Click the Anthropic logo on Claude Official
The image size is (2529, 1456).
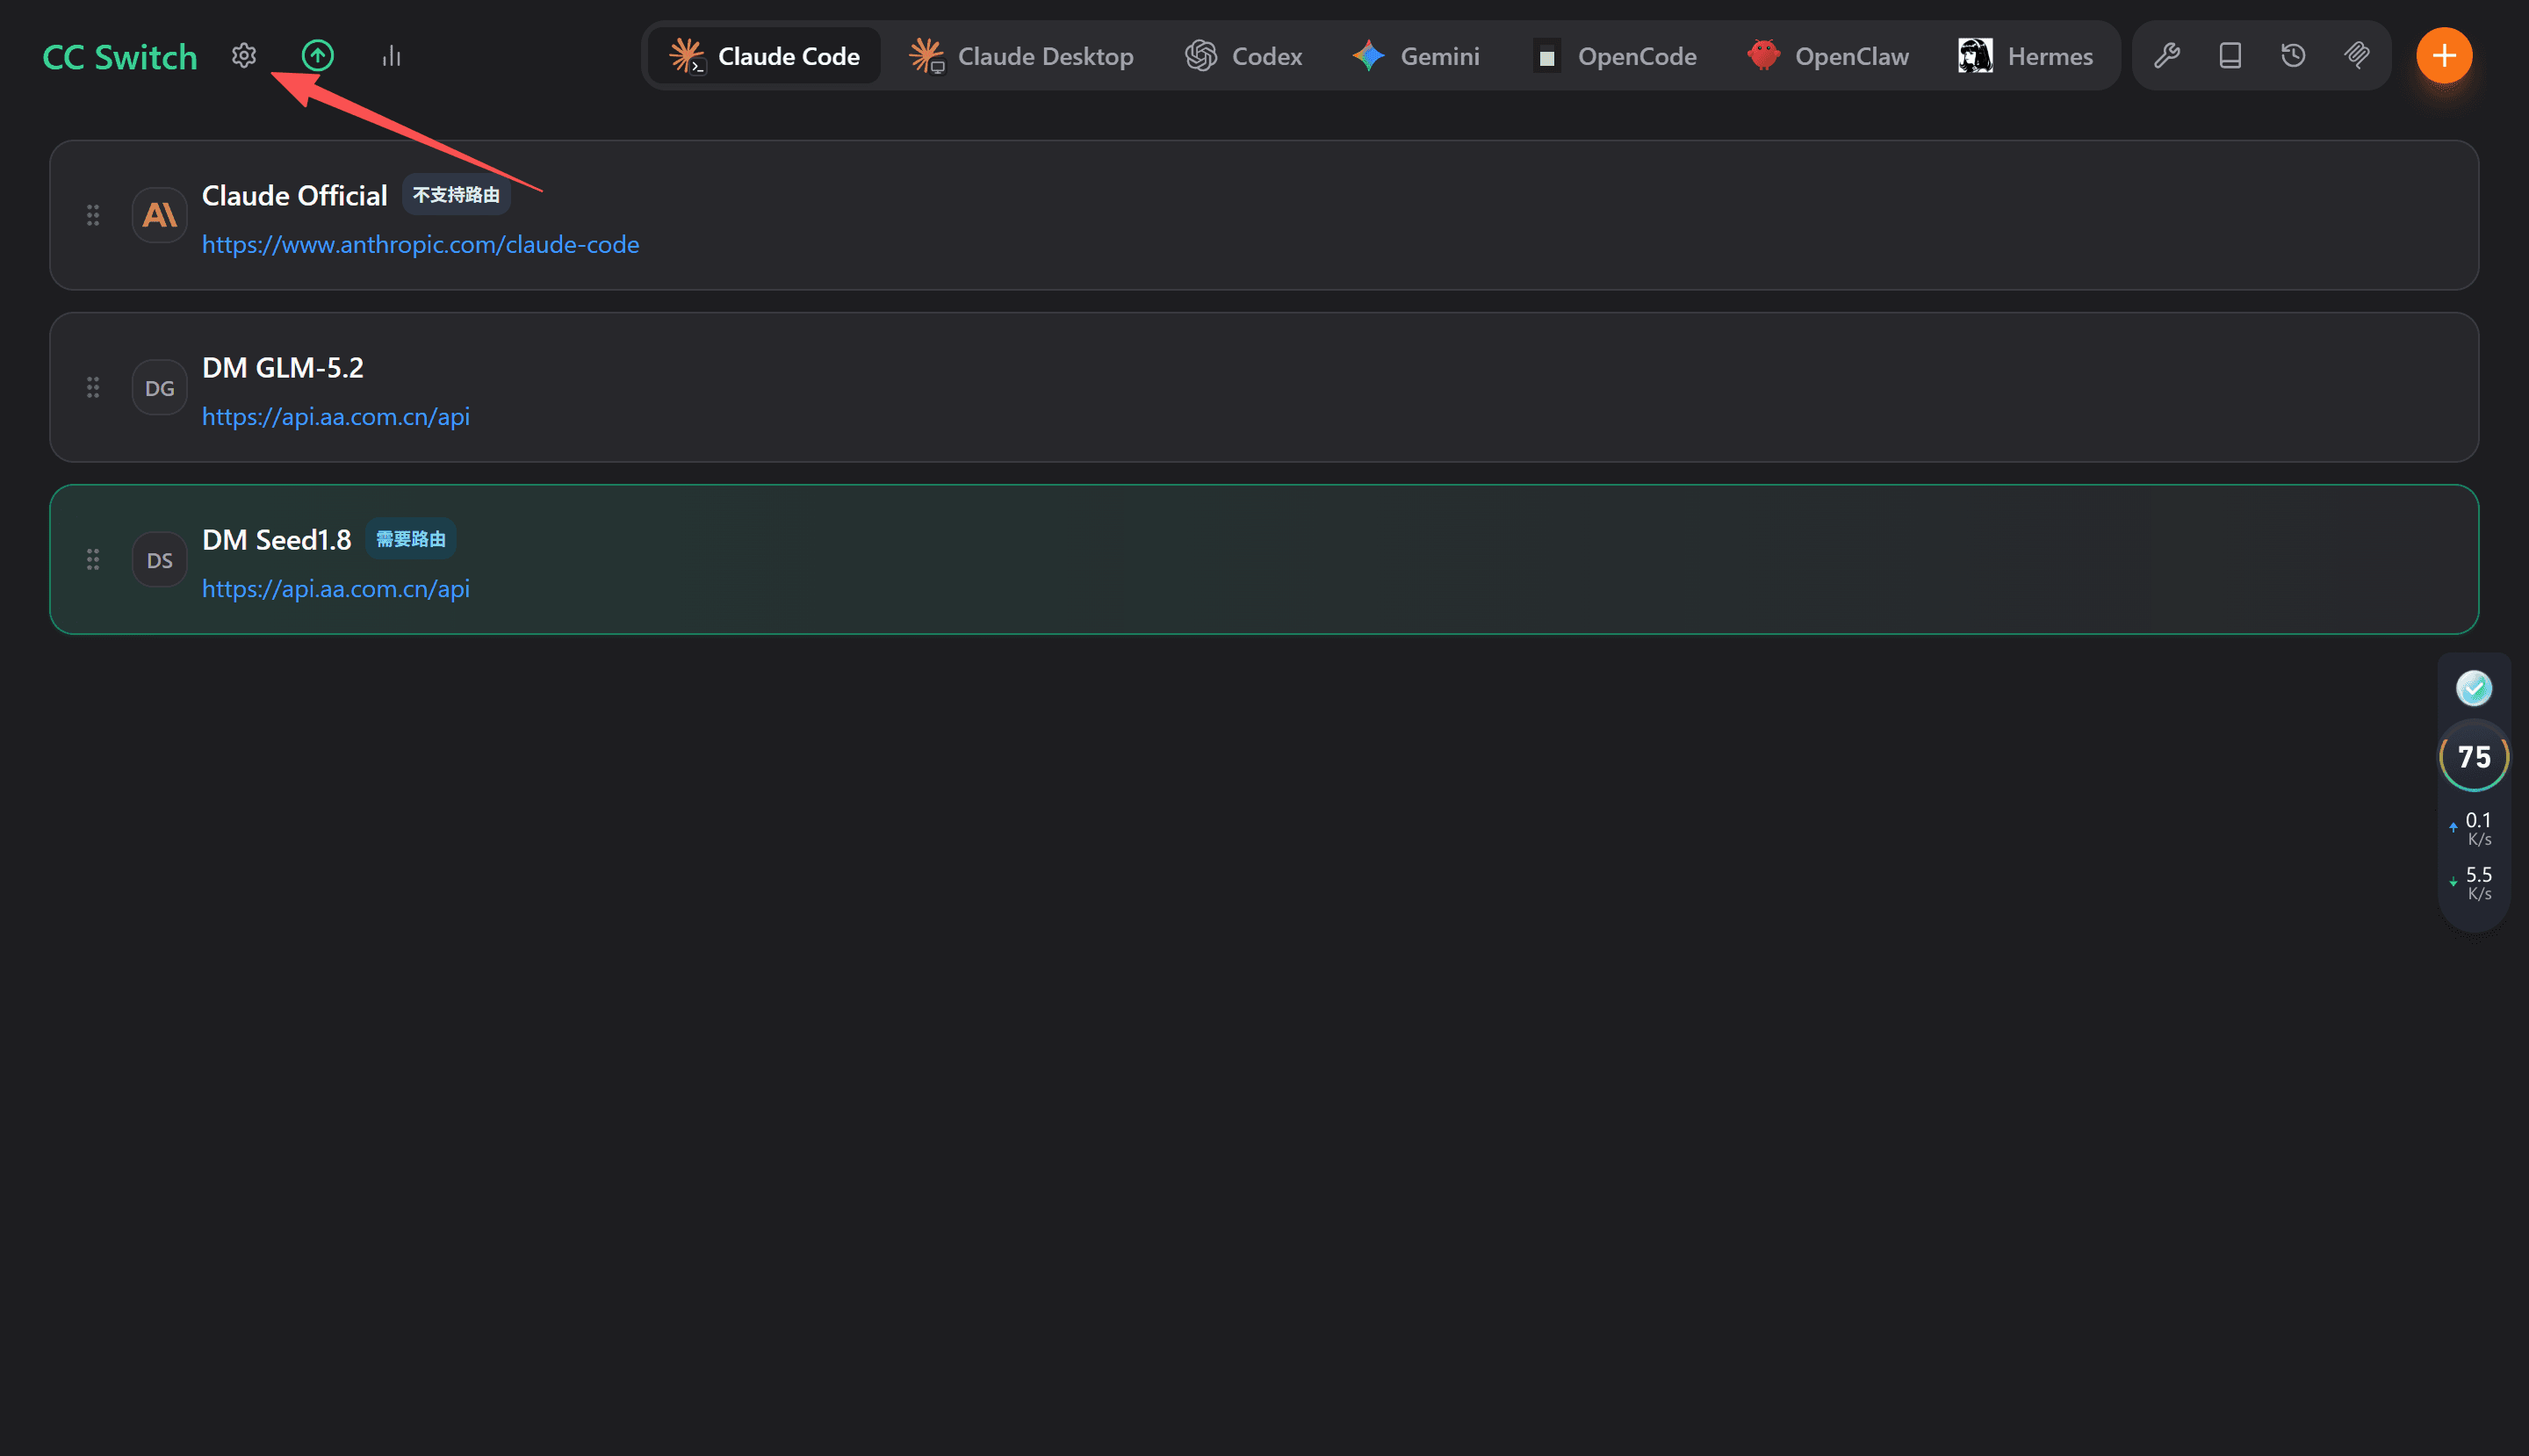160,215
